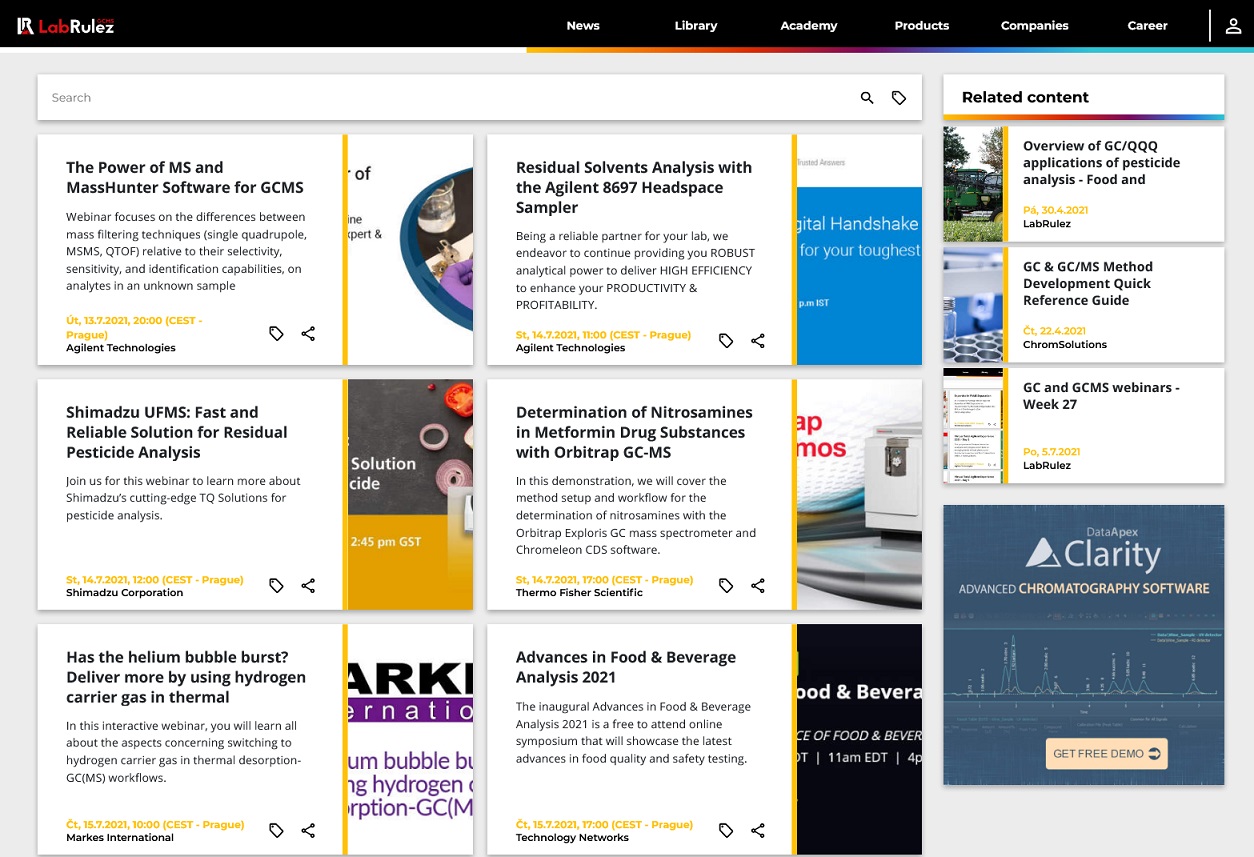The height and width of the screenshot is (857, 1254).
Task: Click 'Shimadzu Corporation' organizer text
Action: [x=125, y=593]
